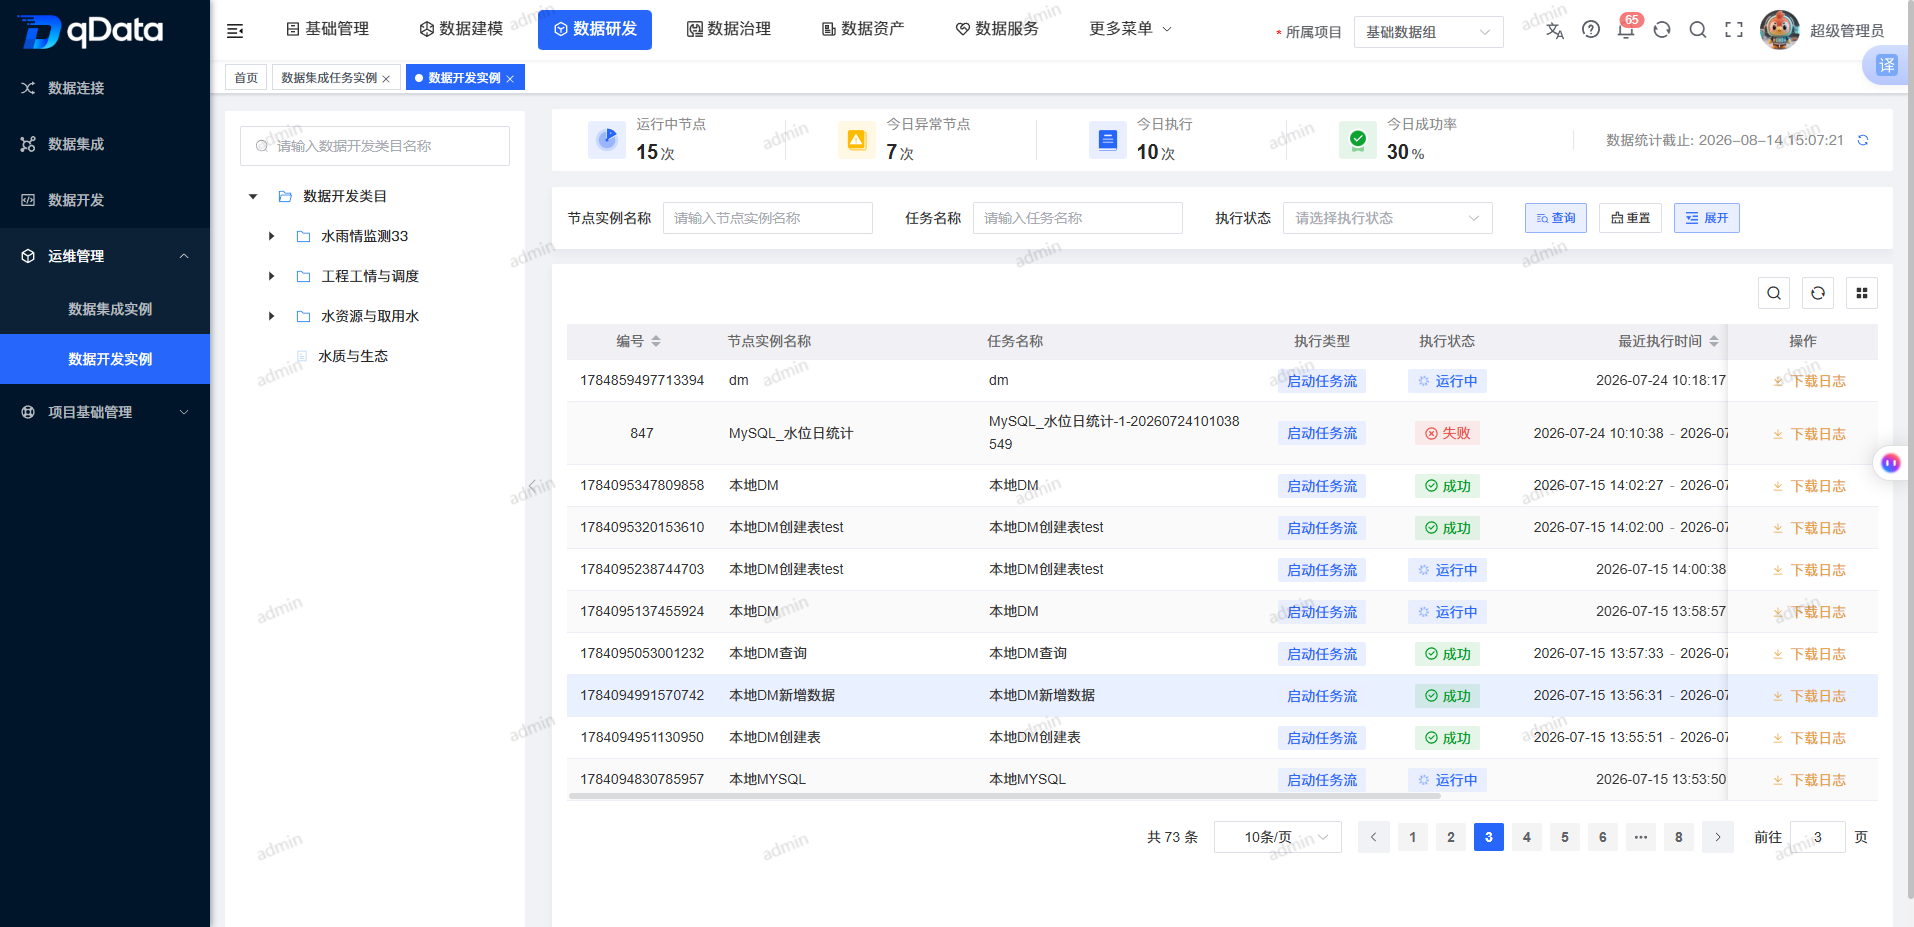Image resolution: width=1914 pixels, height=927 pixels.
Task: Close the 数据集成任务实例 tab
Action: click(386, 79)
